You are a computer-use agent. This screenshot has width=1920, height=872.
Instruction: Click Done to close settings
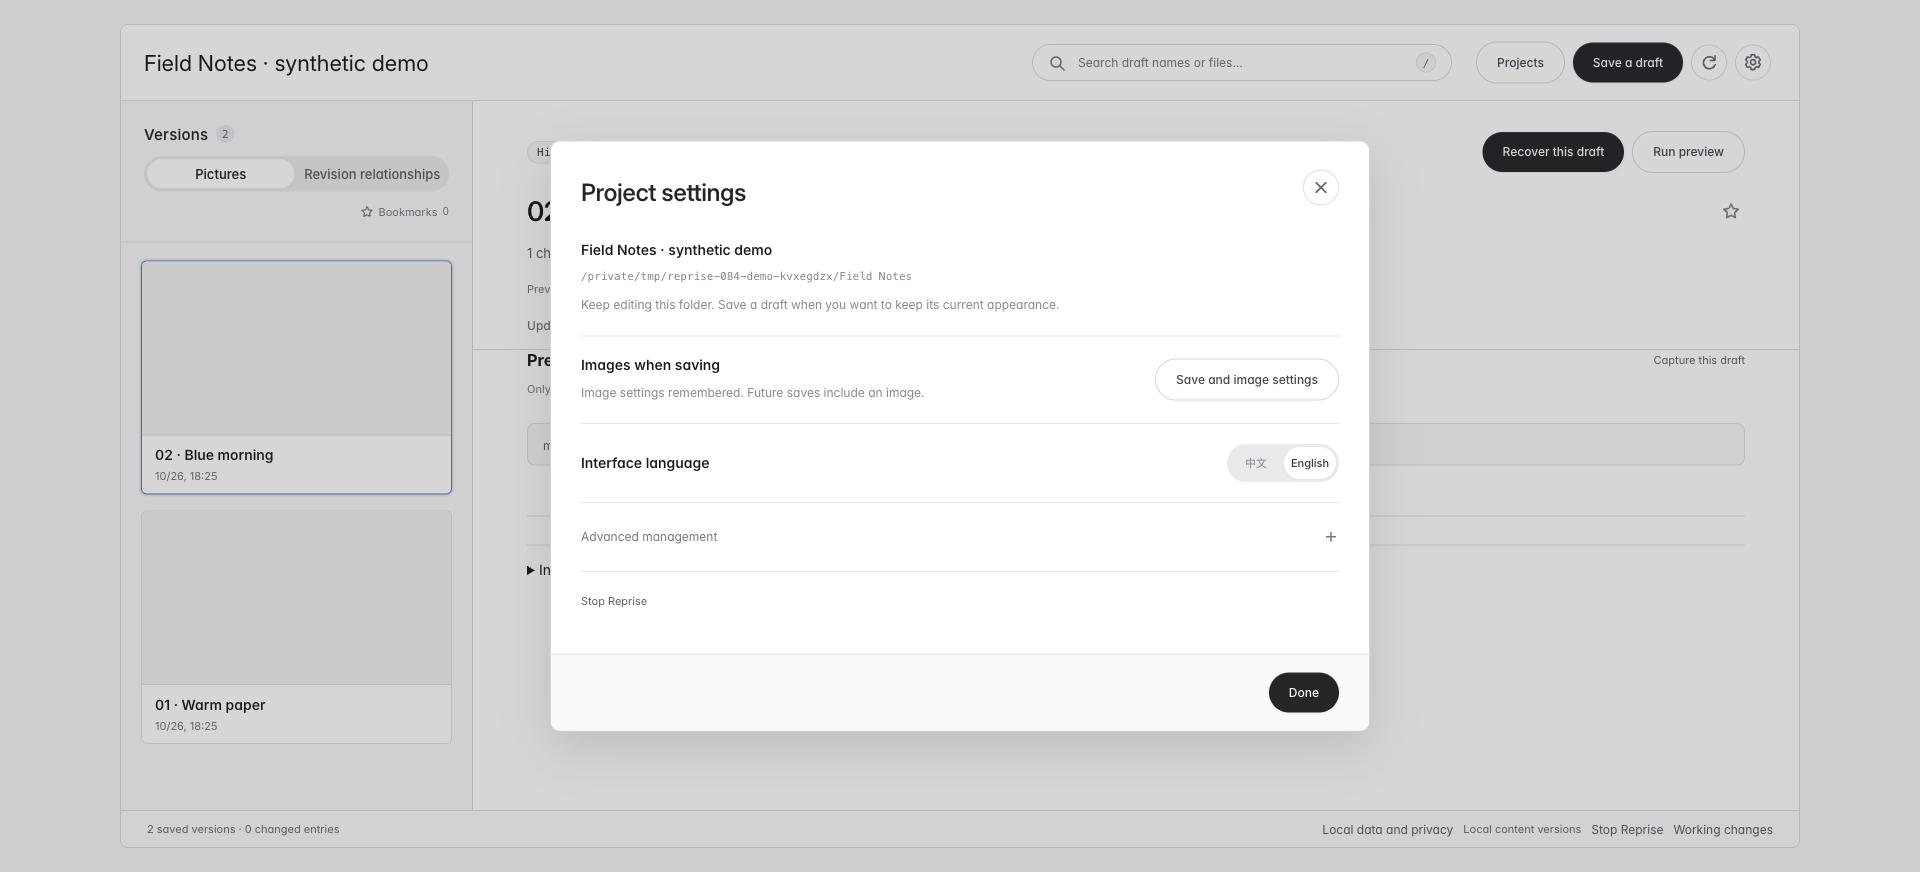[1303, 693]
